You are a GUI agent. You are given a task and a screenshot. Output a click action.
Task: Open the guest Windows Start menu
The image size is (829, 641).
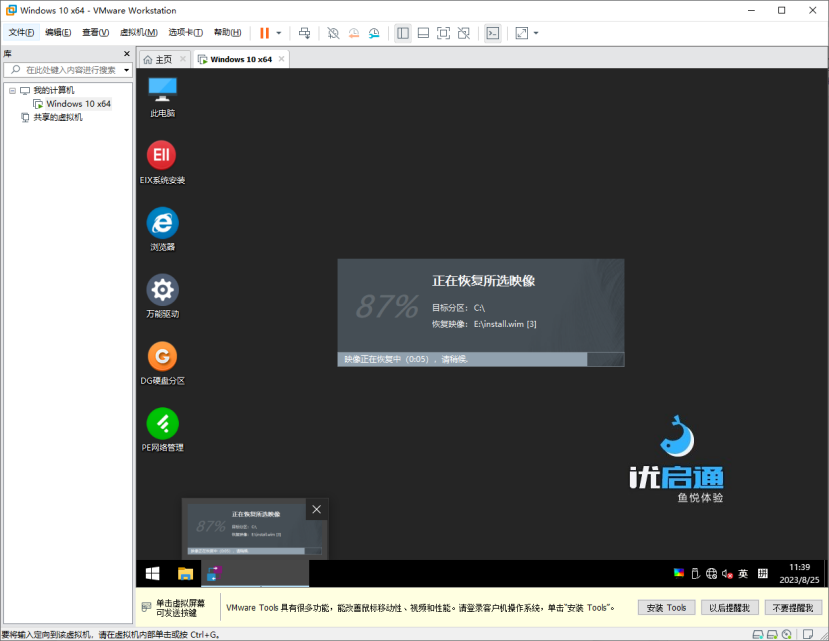153,574
